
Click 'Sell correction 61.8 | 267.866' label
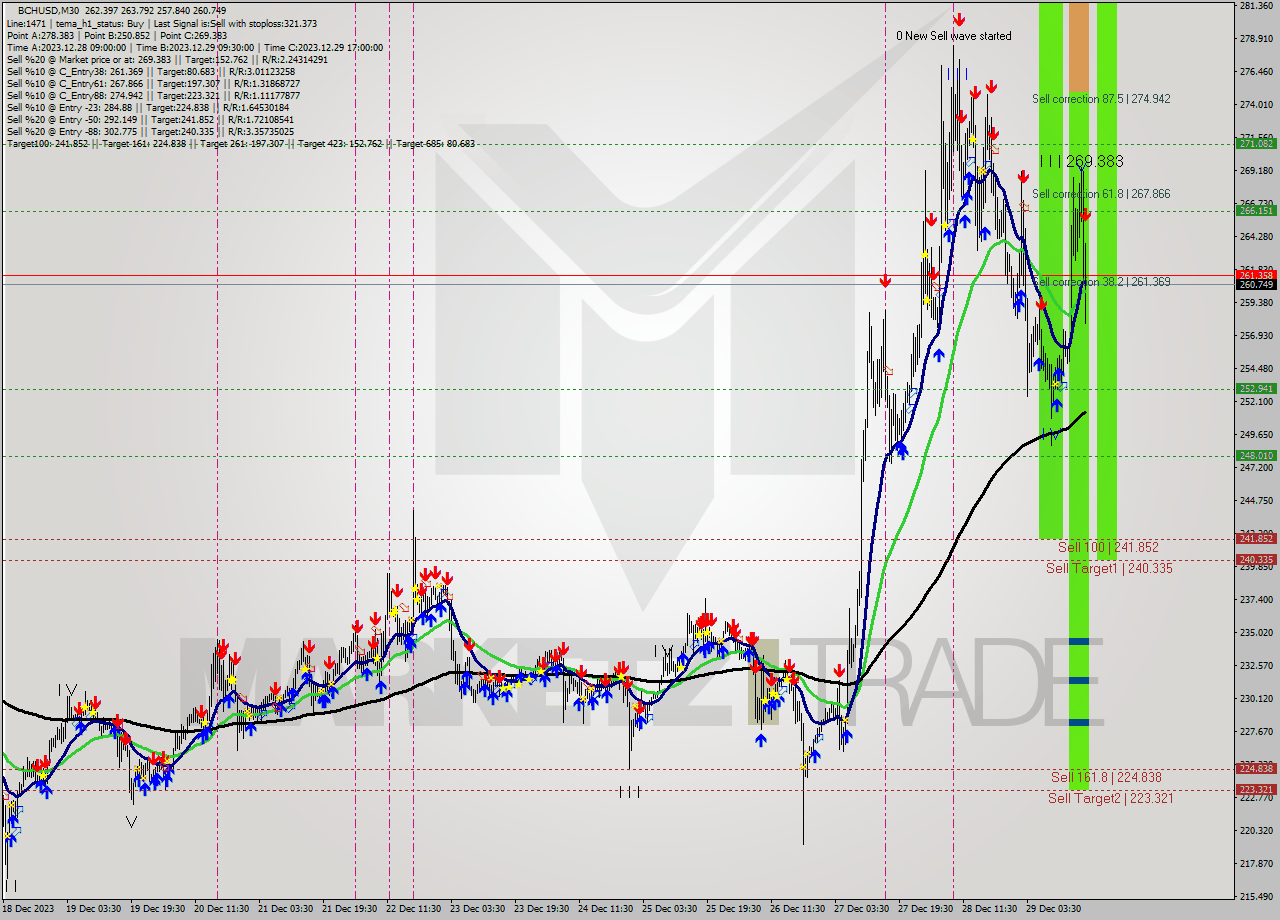(1101, 194)
